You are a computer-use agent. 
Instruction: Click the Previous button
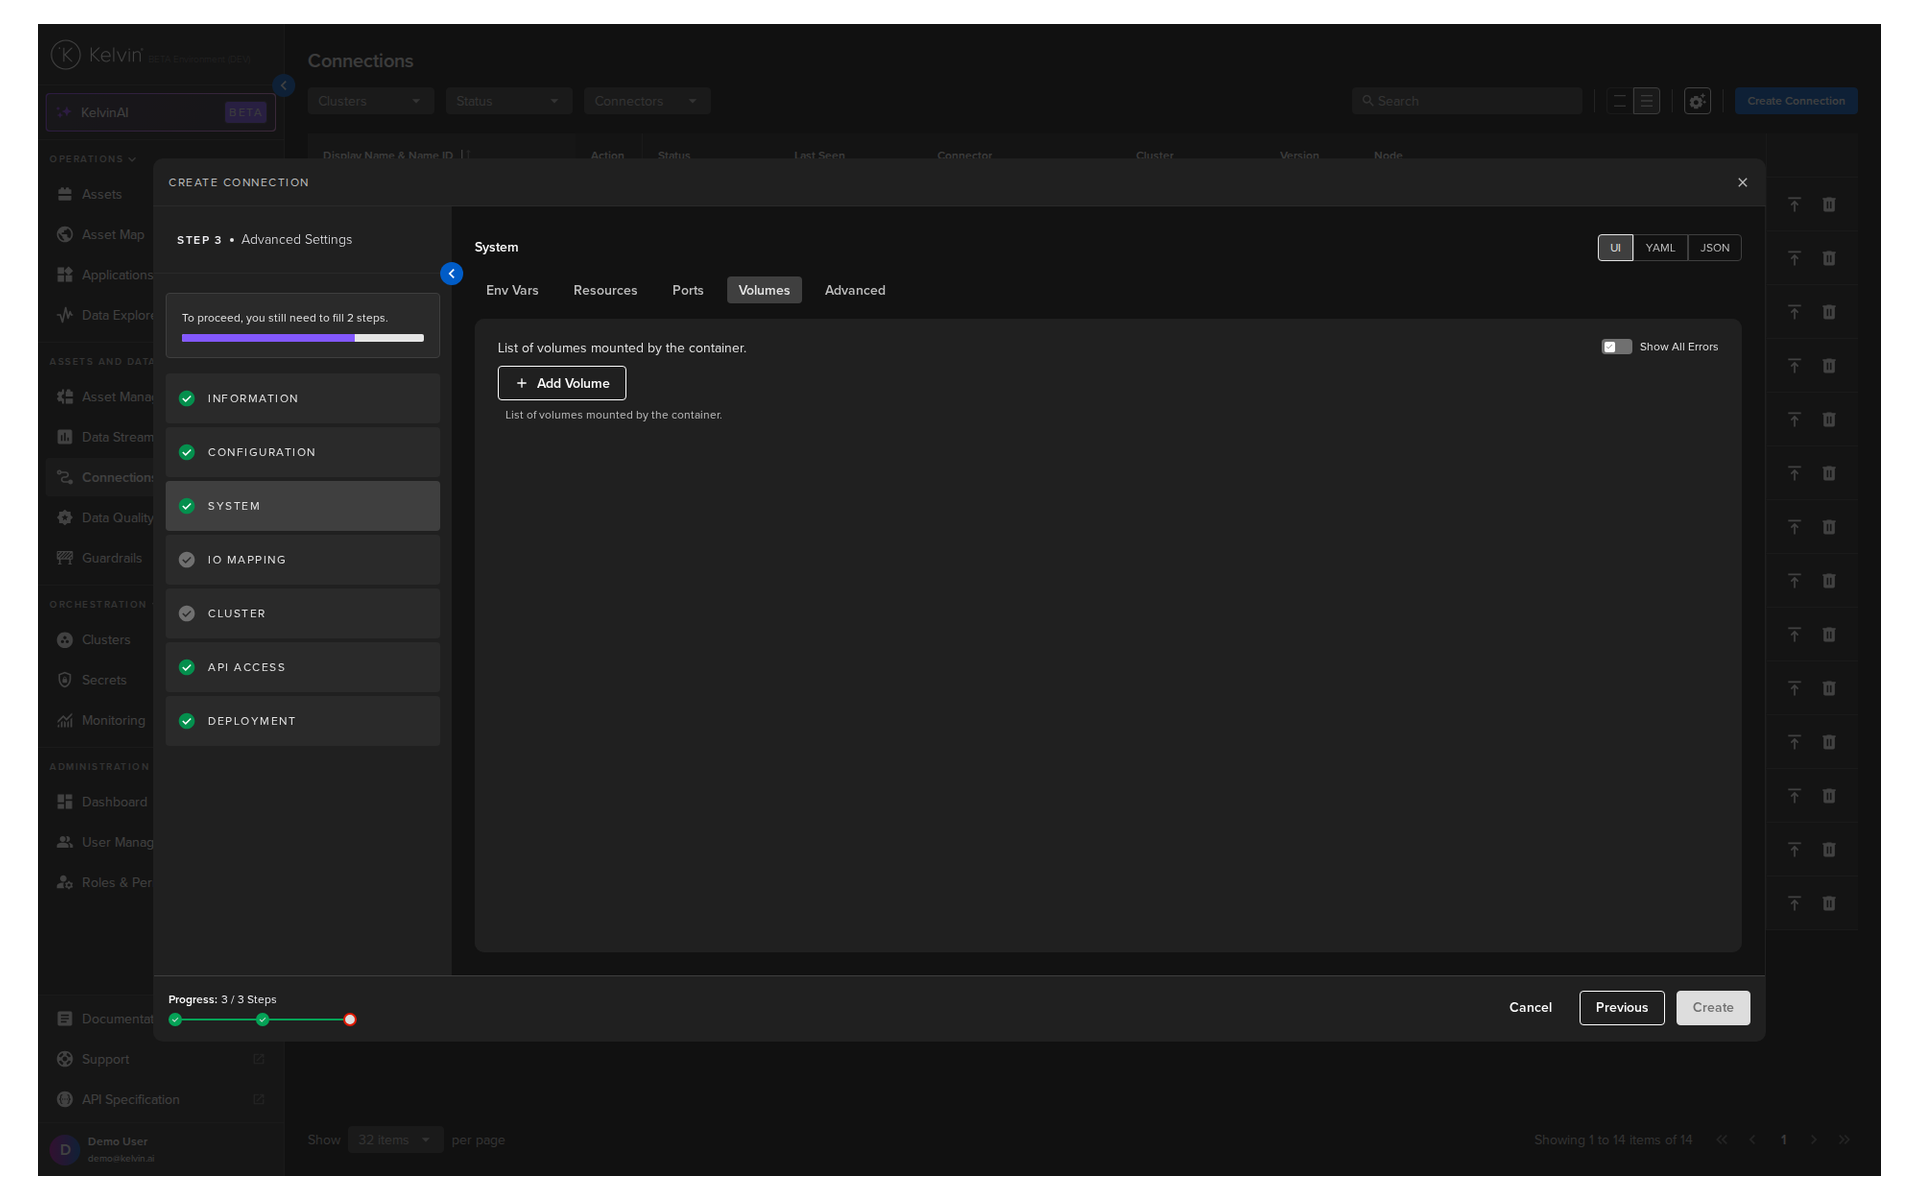coord(1621,1008)
